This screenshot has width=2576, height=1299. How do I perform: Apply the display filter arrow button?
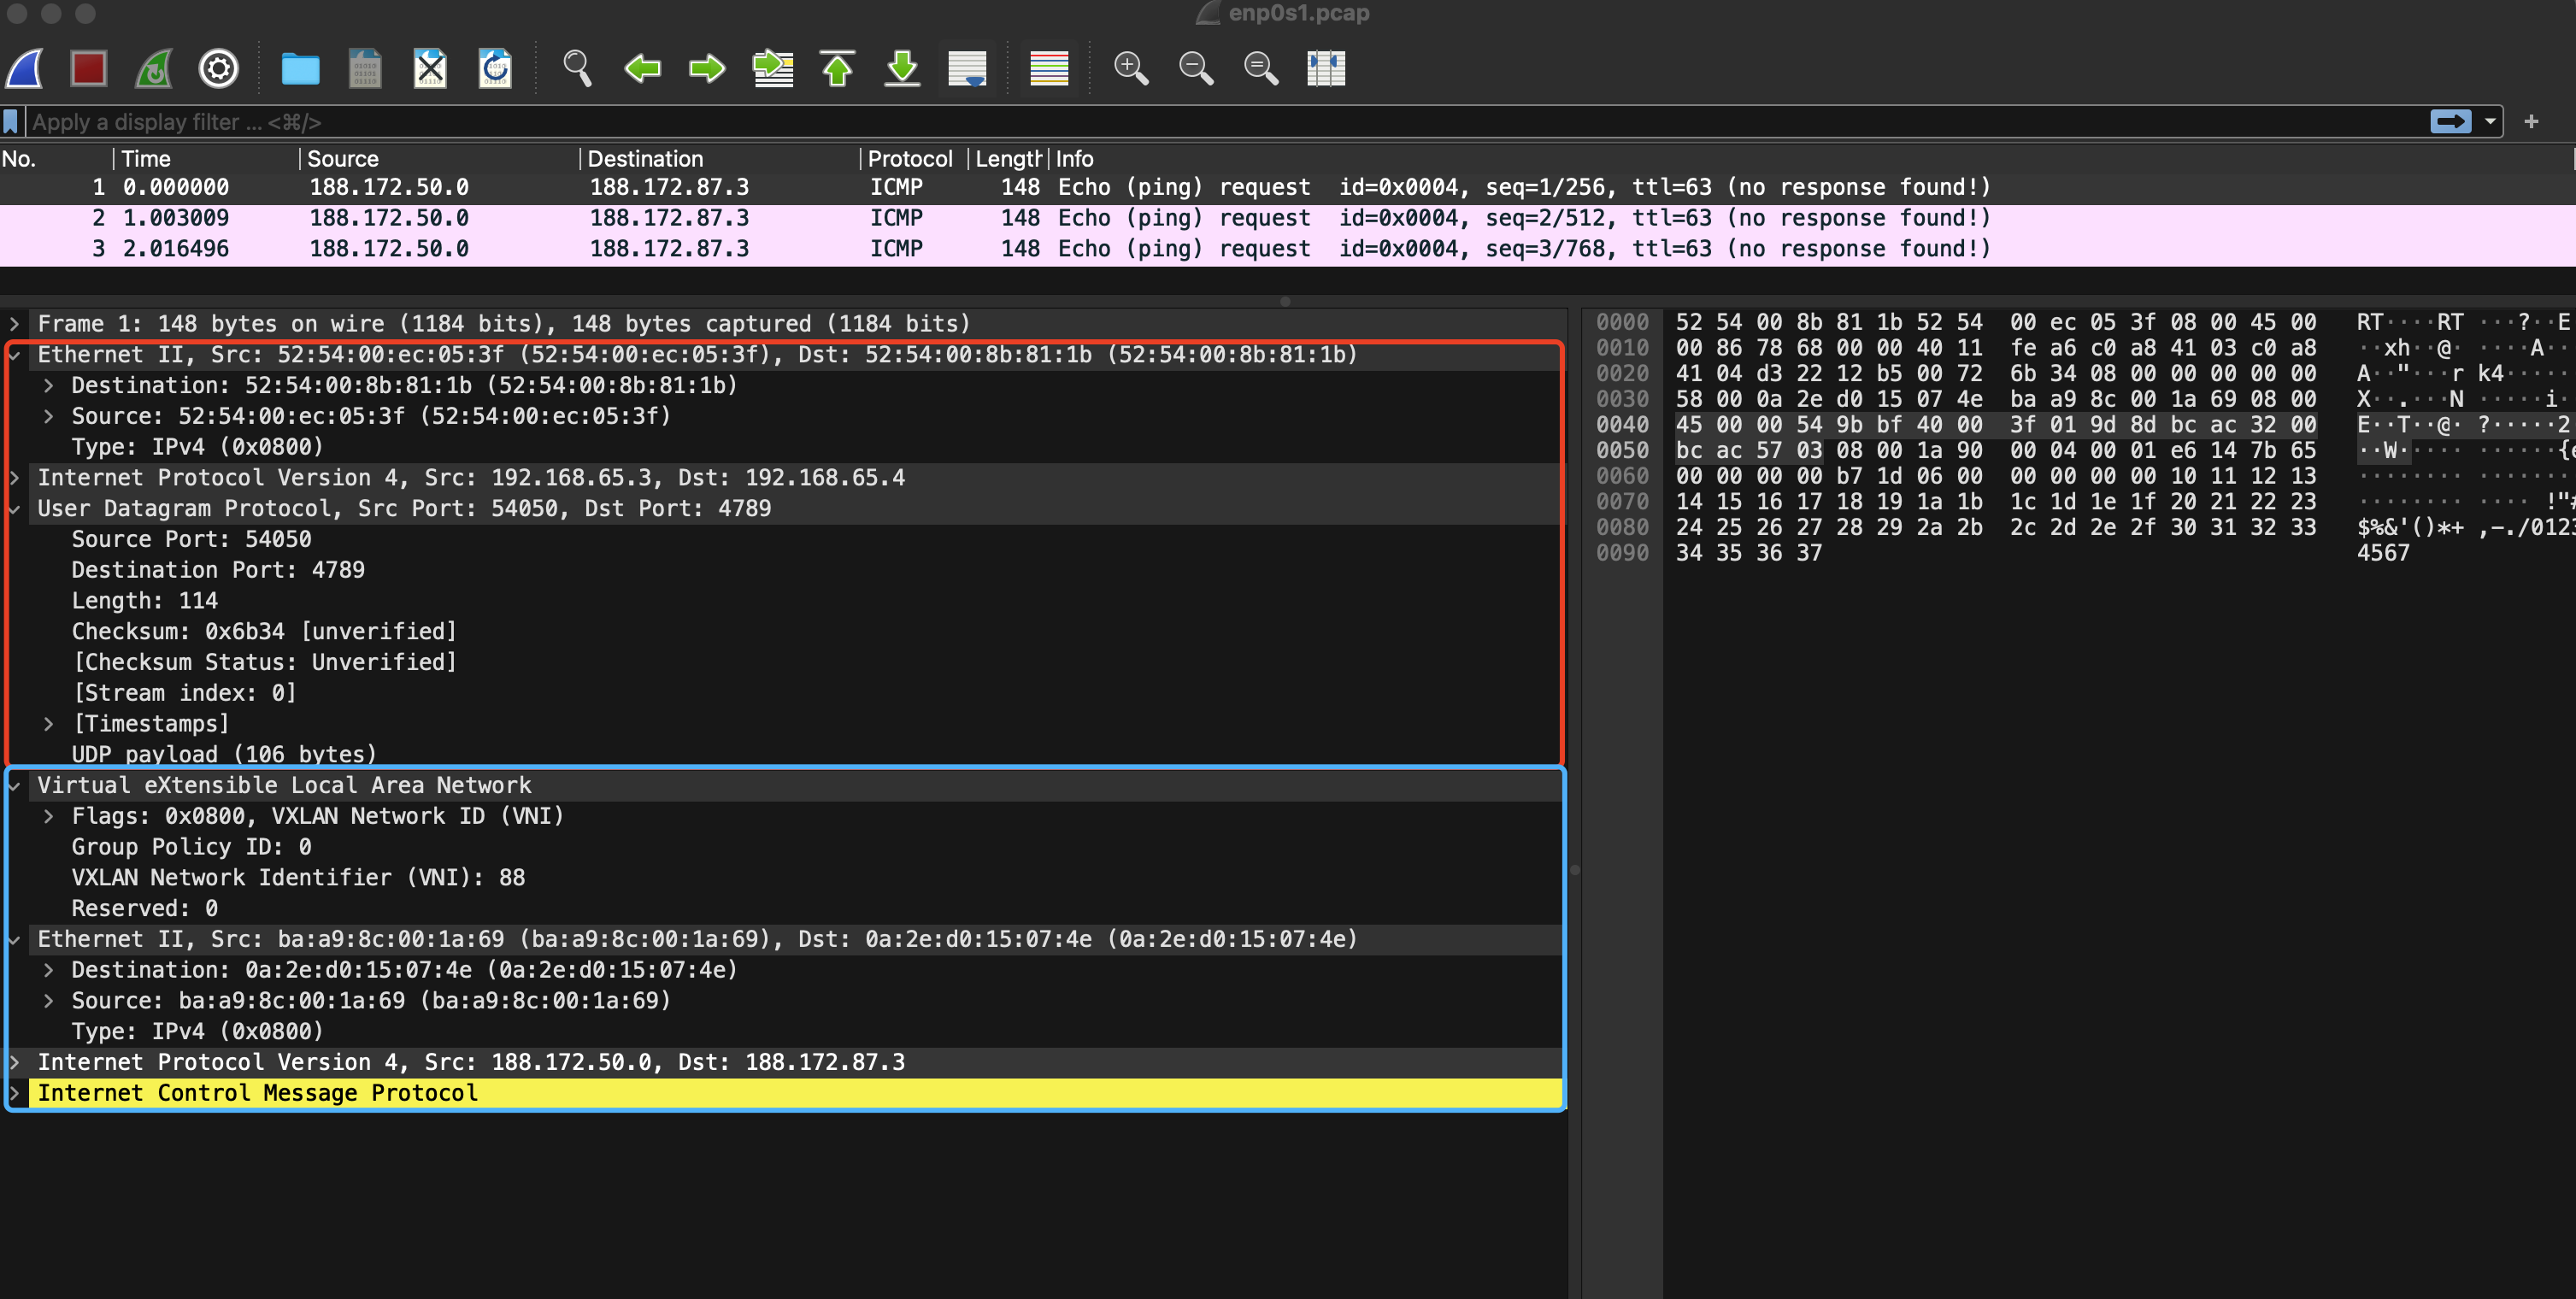click(2450, 121)
